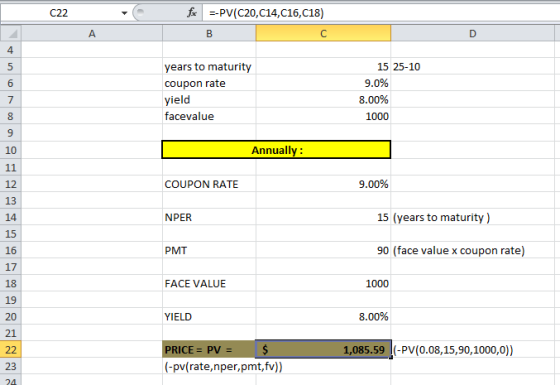This screenshot has height=385, width=560.
Task: Click the lowercase 'yield' label cell
Action: 209,99
